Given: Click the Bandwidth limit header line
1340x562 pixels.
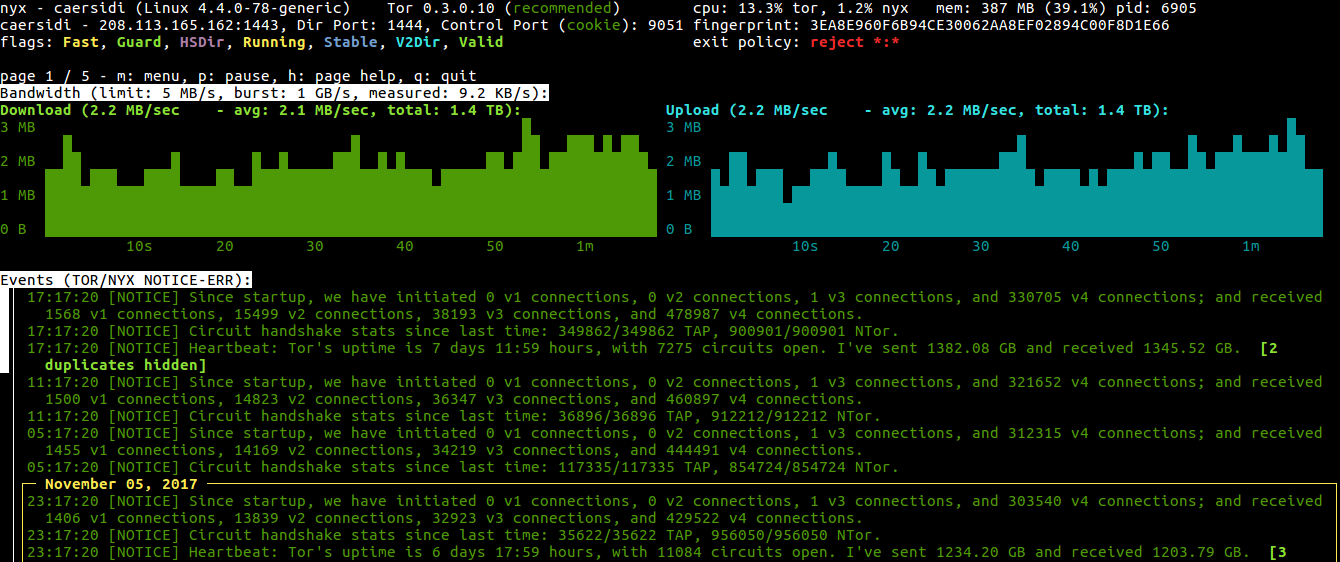Looking at the screenshot, I should pos(274,93).
